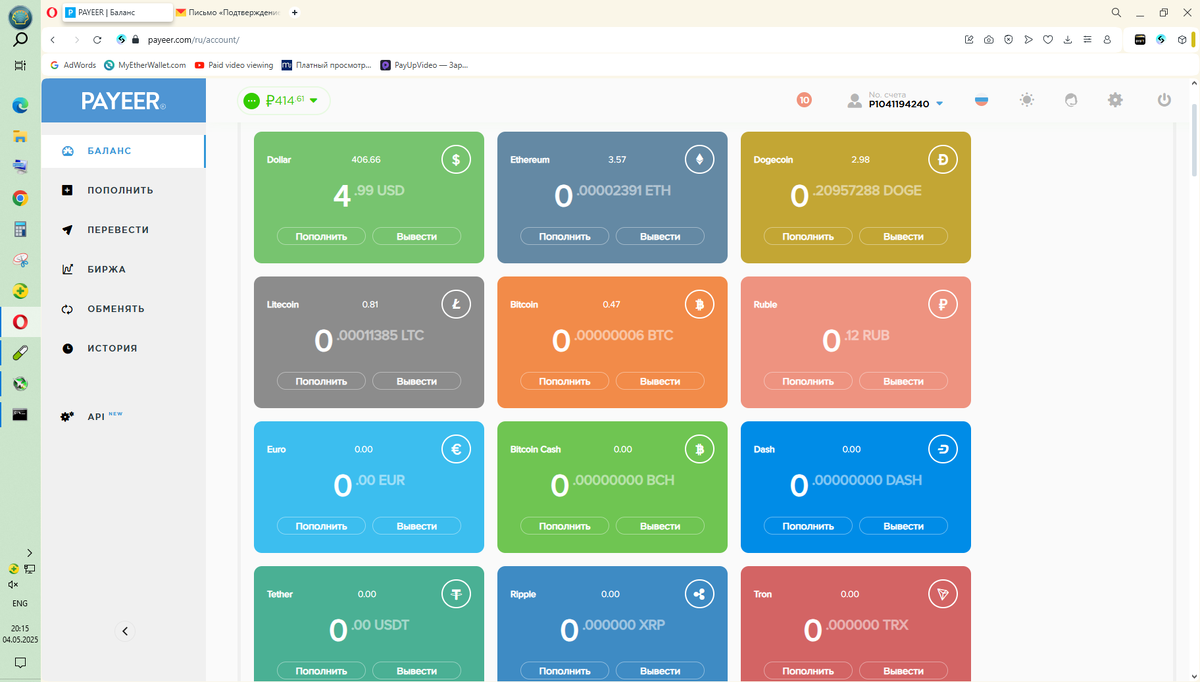The image size is (1200, 682).
Task: Click Пополнить on the Ethereum card
Action: (x=564, y=237)
